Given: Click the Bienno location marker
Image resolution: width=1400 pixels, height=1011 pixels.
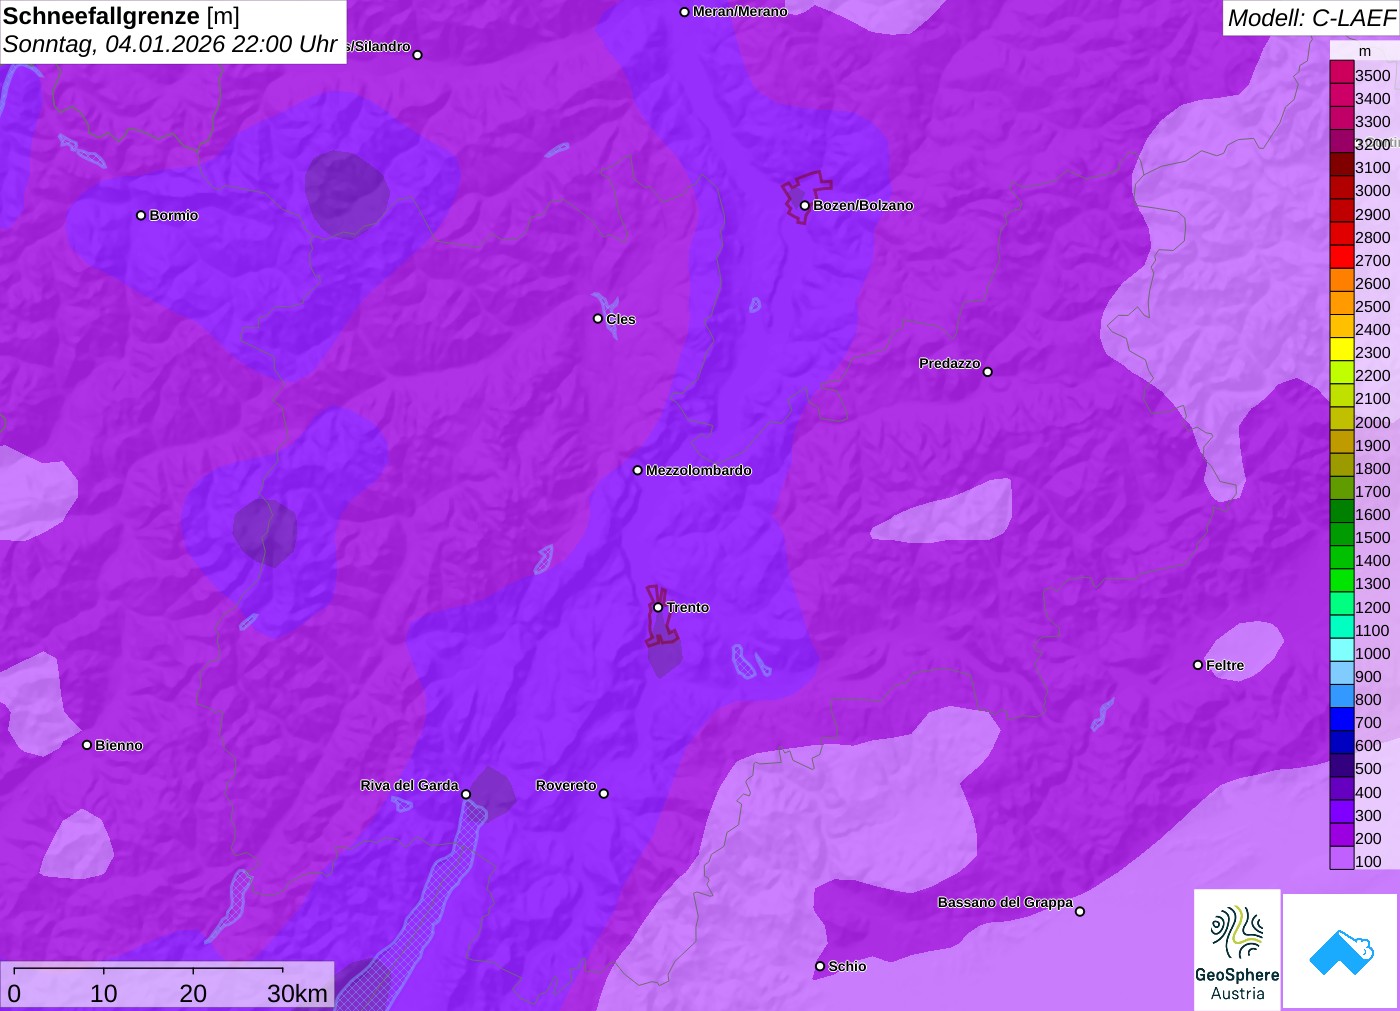Looking at the screenshot, I should [87, 745].
